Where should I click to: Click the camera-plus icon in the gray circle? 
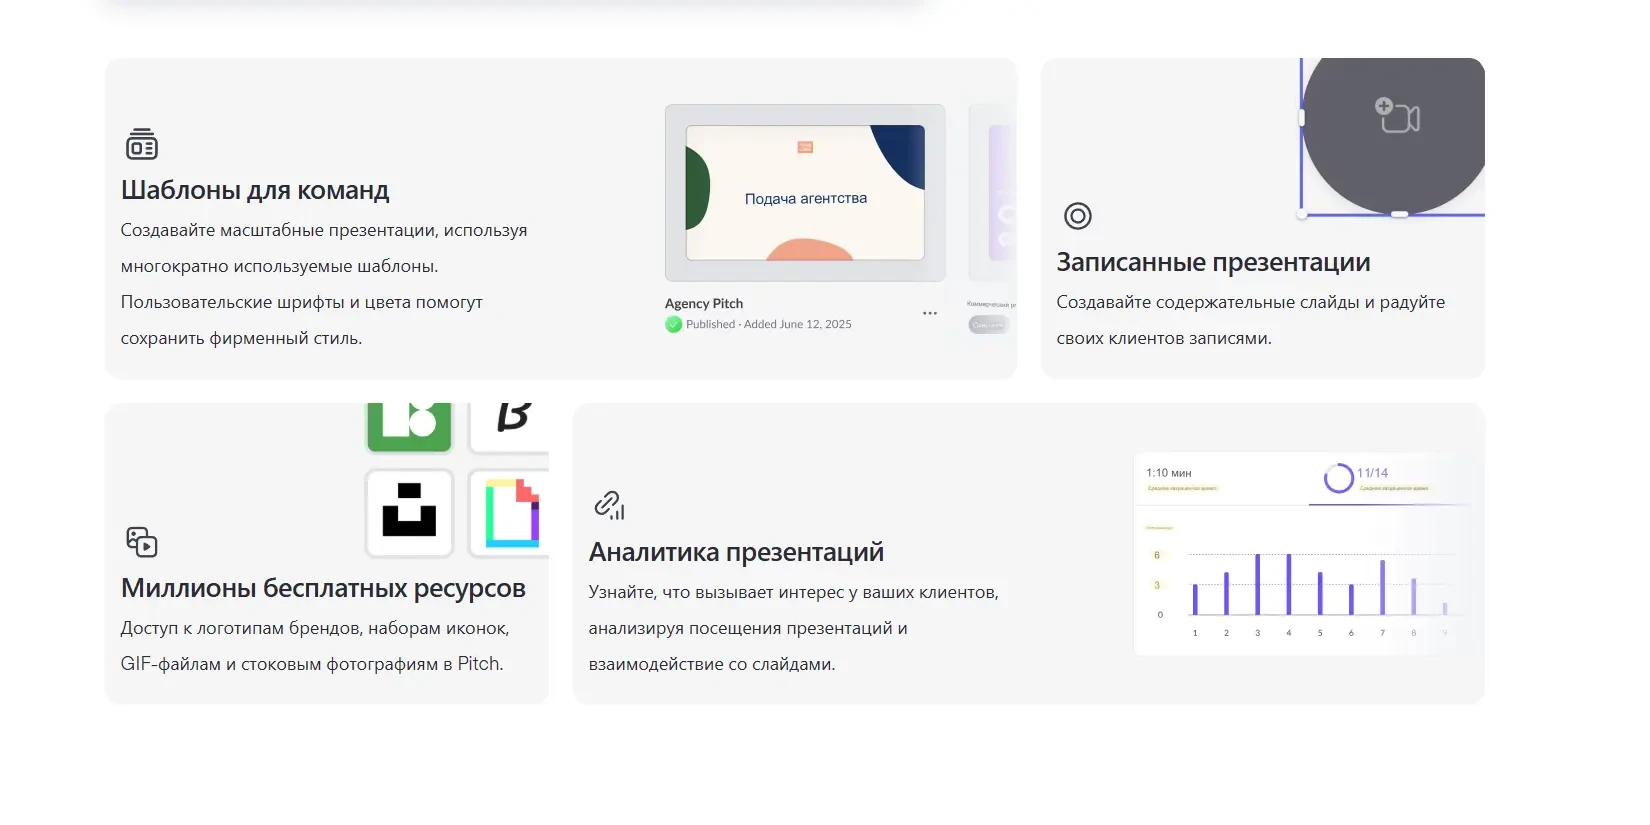click(1397, 116)
